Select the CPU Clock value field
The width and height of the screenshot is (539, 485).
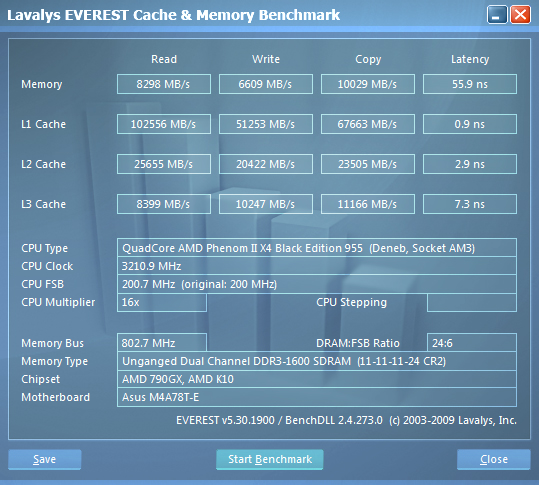click(x=317, y=266)
